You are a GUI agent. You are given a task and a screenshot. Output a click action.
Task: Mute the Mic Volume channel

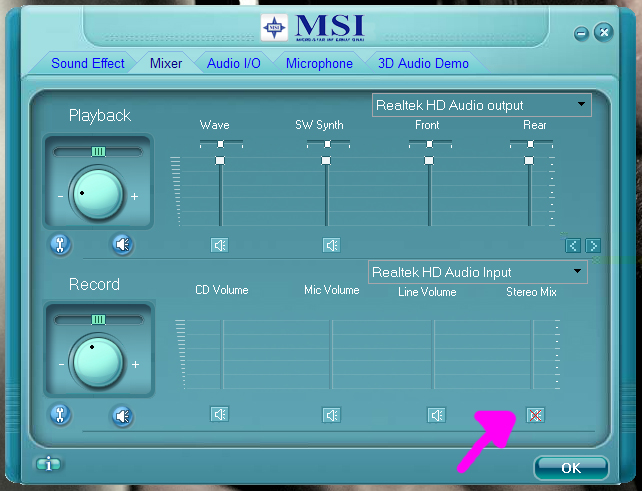click(331, 415)
